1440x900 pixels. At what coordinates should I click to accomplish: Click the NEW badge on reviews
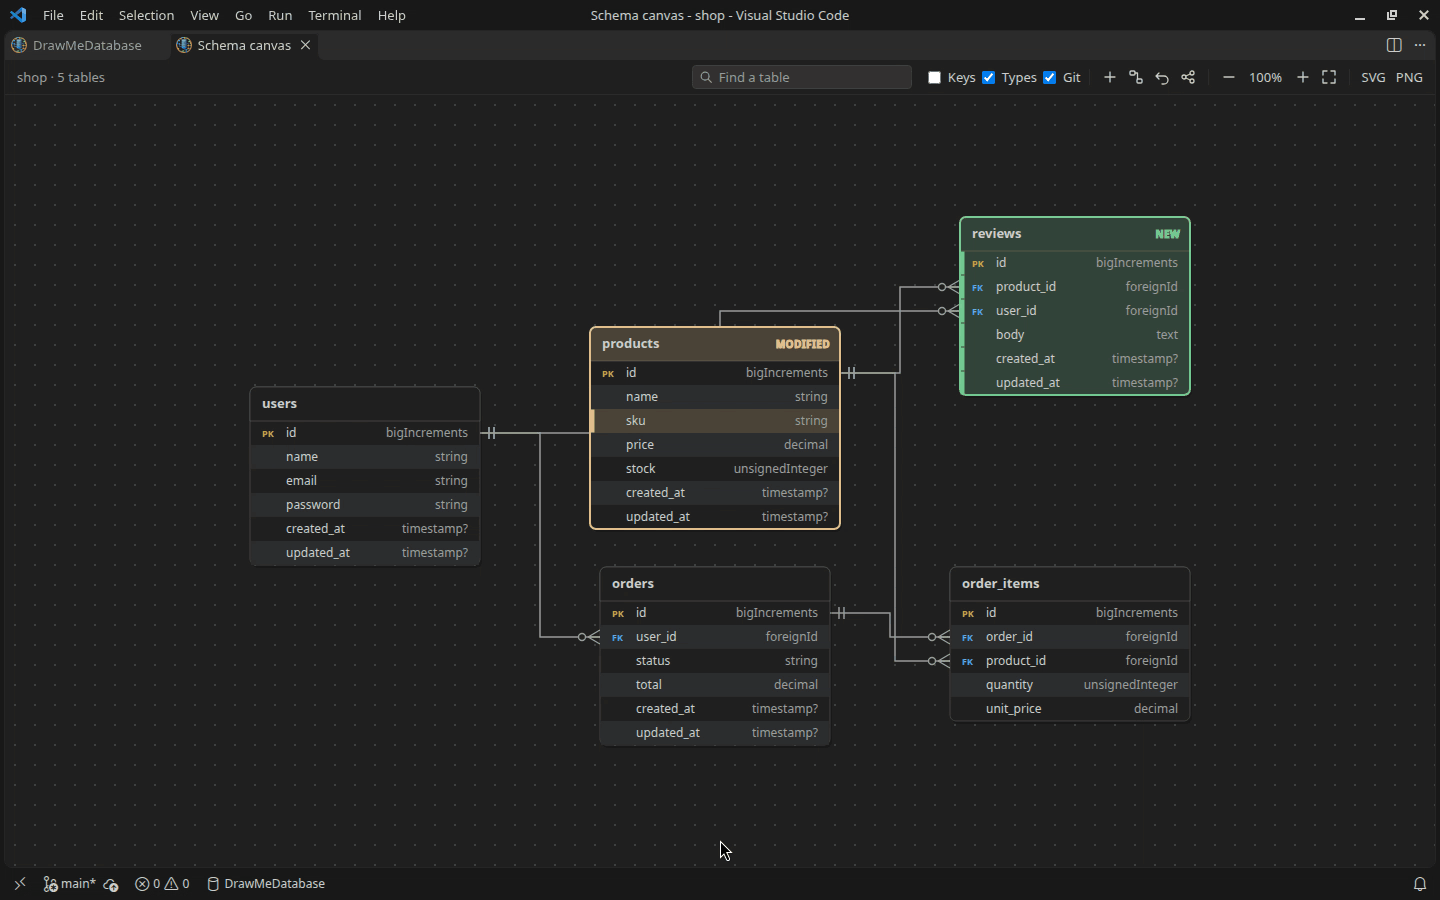(1167, 234)
